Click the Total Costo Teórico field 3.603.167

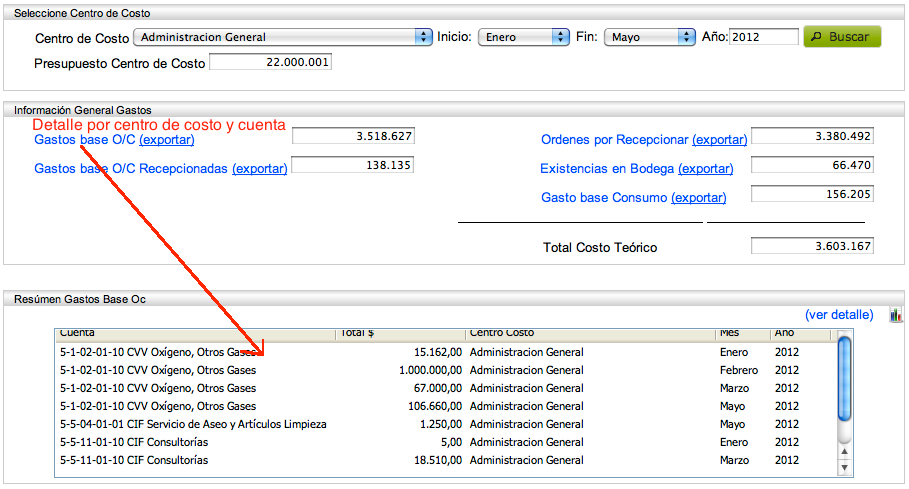pyautogui.click(x=812, y=246)
